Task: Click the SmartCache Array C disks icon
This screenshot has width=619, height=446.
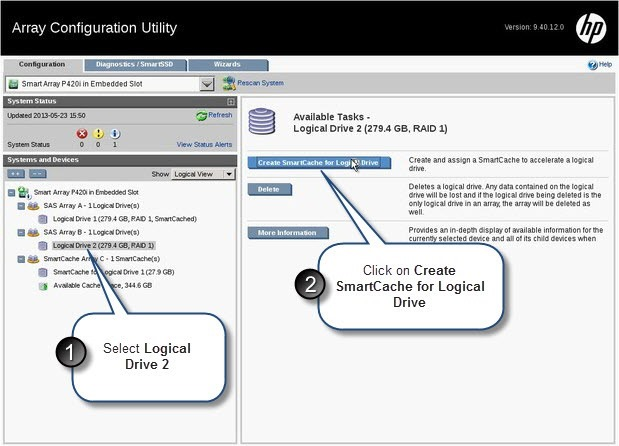Action: [33, 259]
